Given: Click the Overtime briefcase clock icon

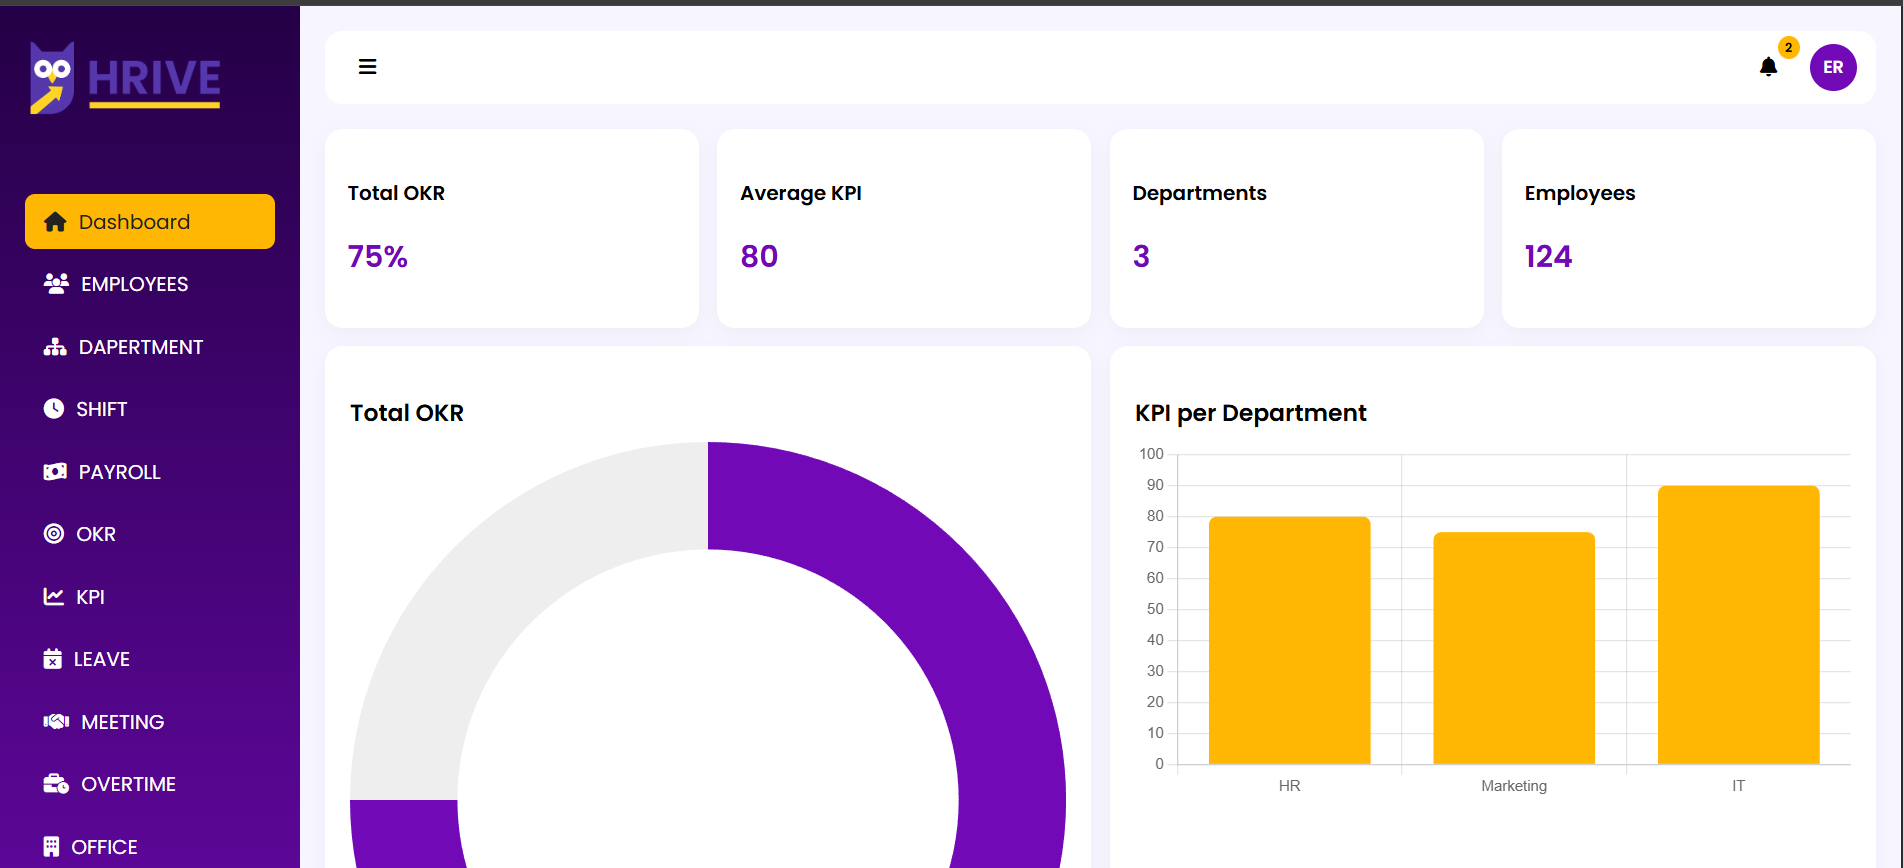Looking at the screenshot, I should [56, 784].
